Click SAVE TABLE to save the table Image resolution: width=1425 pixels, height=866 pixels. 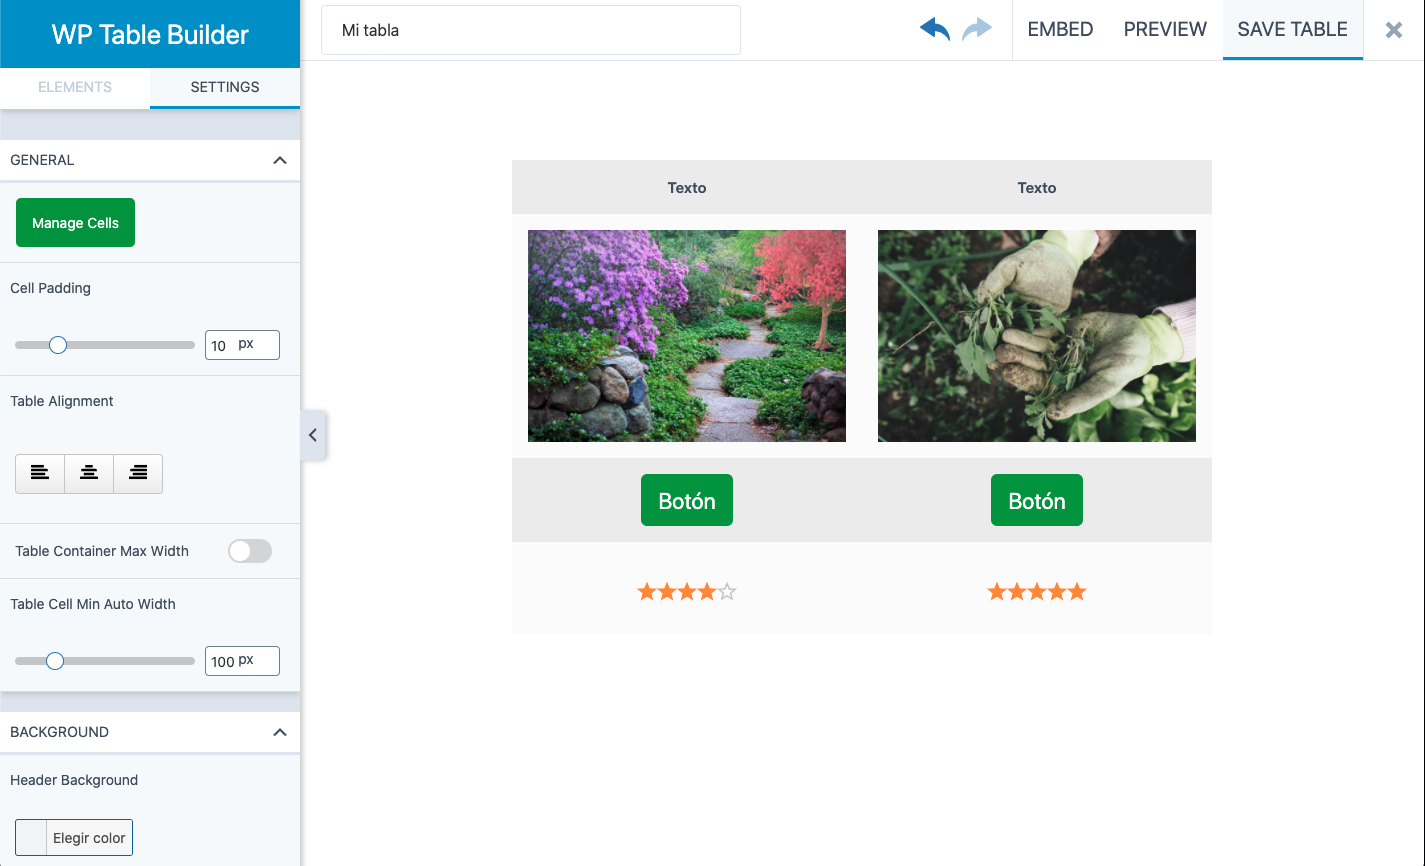[1292, 29]
